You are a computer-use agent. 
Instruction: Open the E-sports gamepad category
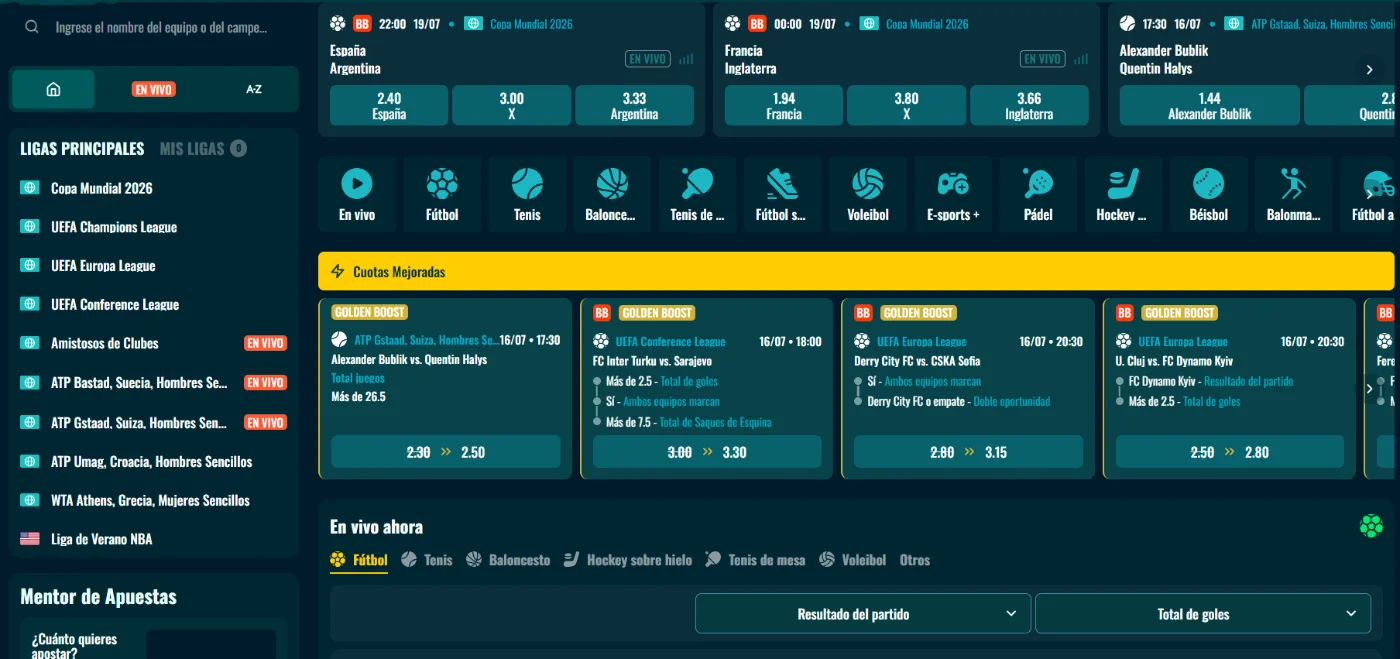click(953, 194)
